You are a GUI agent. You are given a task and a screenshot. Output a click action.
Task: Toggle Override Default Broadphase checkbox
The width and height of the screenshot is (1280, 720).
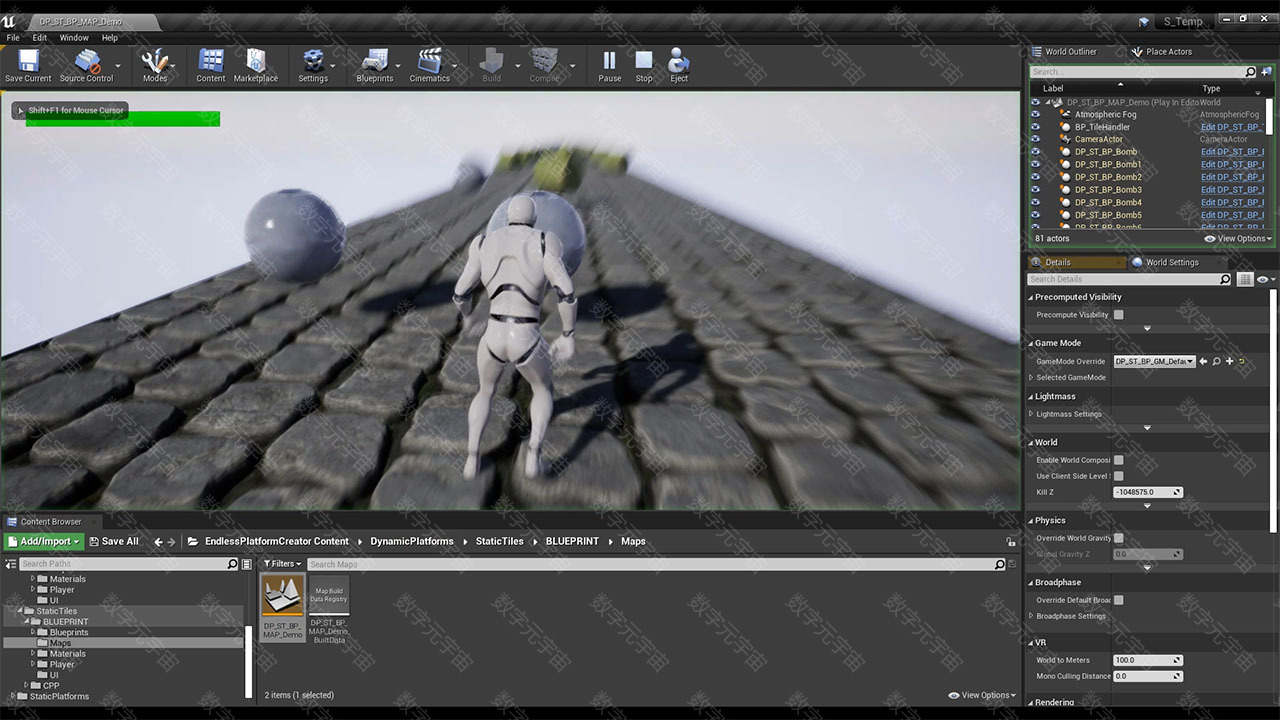[x=1119, y=600]
